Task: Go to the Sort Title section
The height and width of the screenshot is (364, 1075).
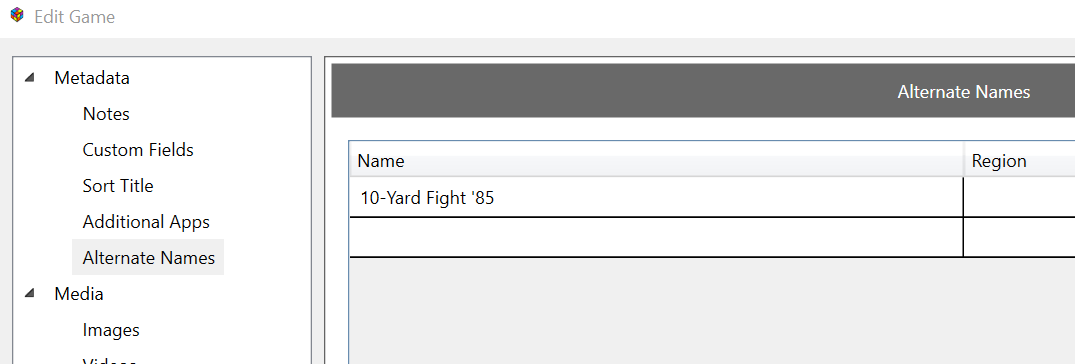Action: coord(118,186)
